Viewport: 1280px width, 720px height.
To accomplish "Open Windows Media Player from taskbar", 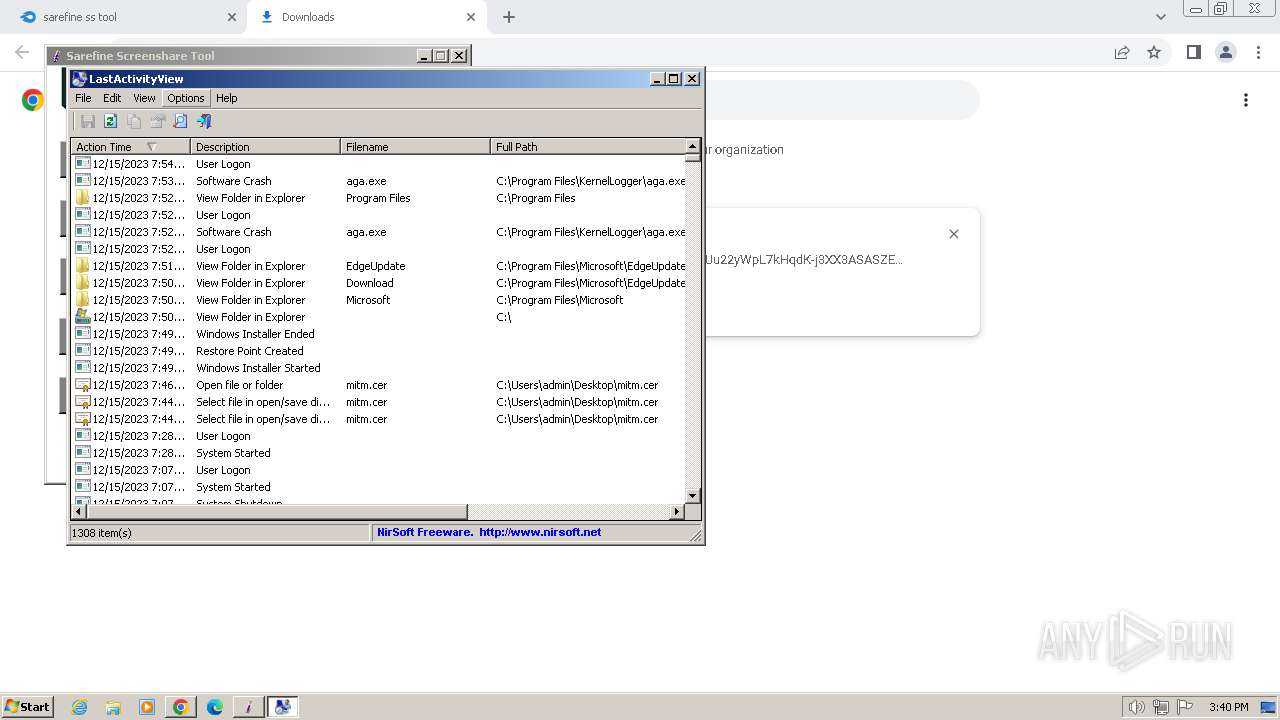I will coord(147,707).
